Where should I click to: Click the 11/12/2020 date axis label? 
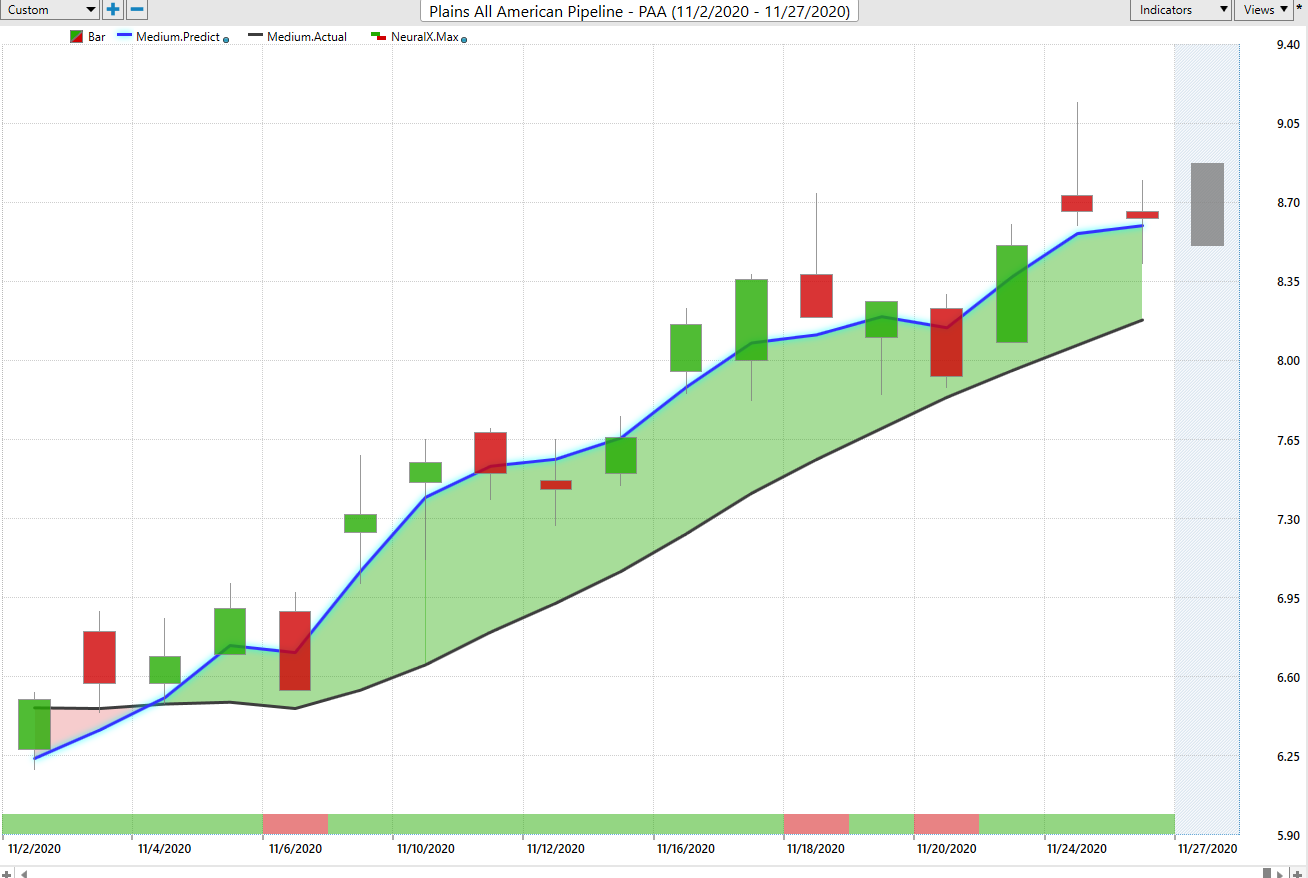click(x=555, y=848)
